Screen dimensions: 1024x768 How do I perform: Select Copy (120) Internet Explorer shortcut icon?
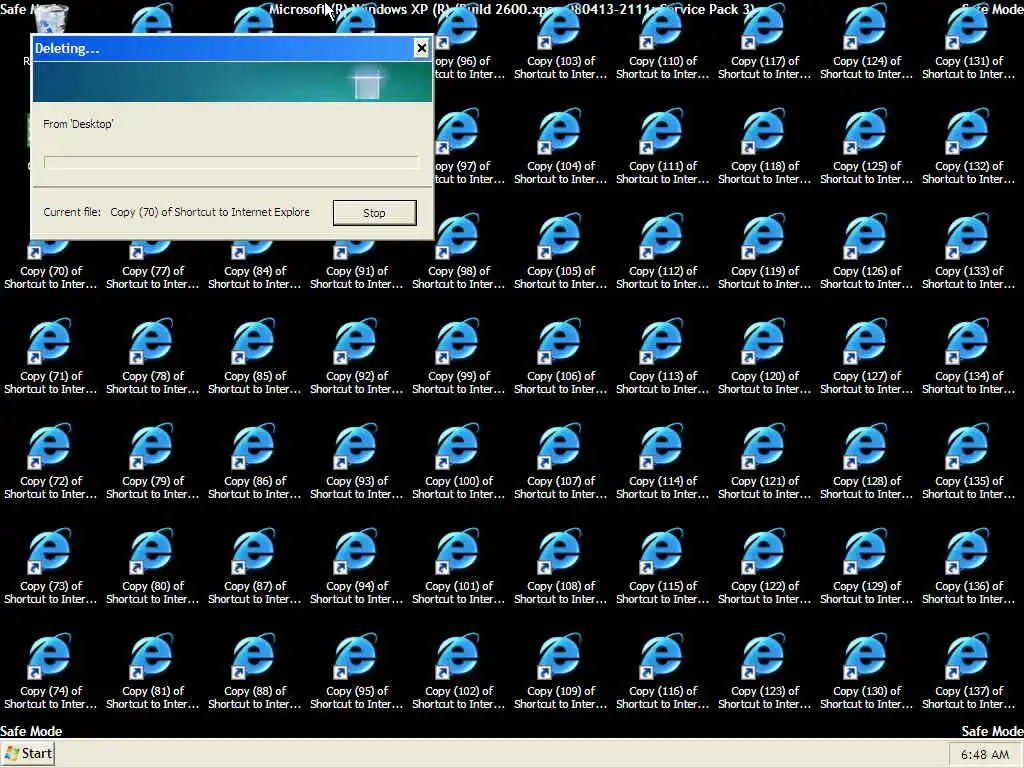(x=763, y=341)
